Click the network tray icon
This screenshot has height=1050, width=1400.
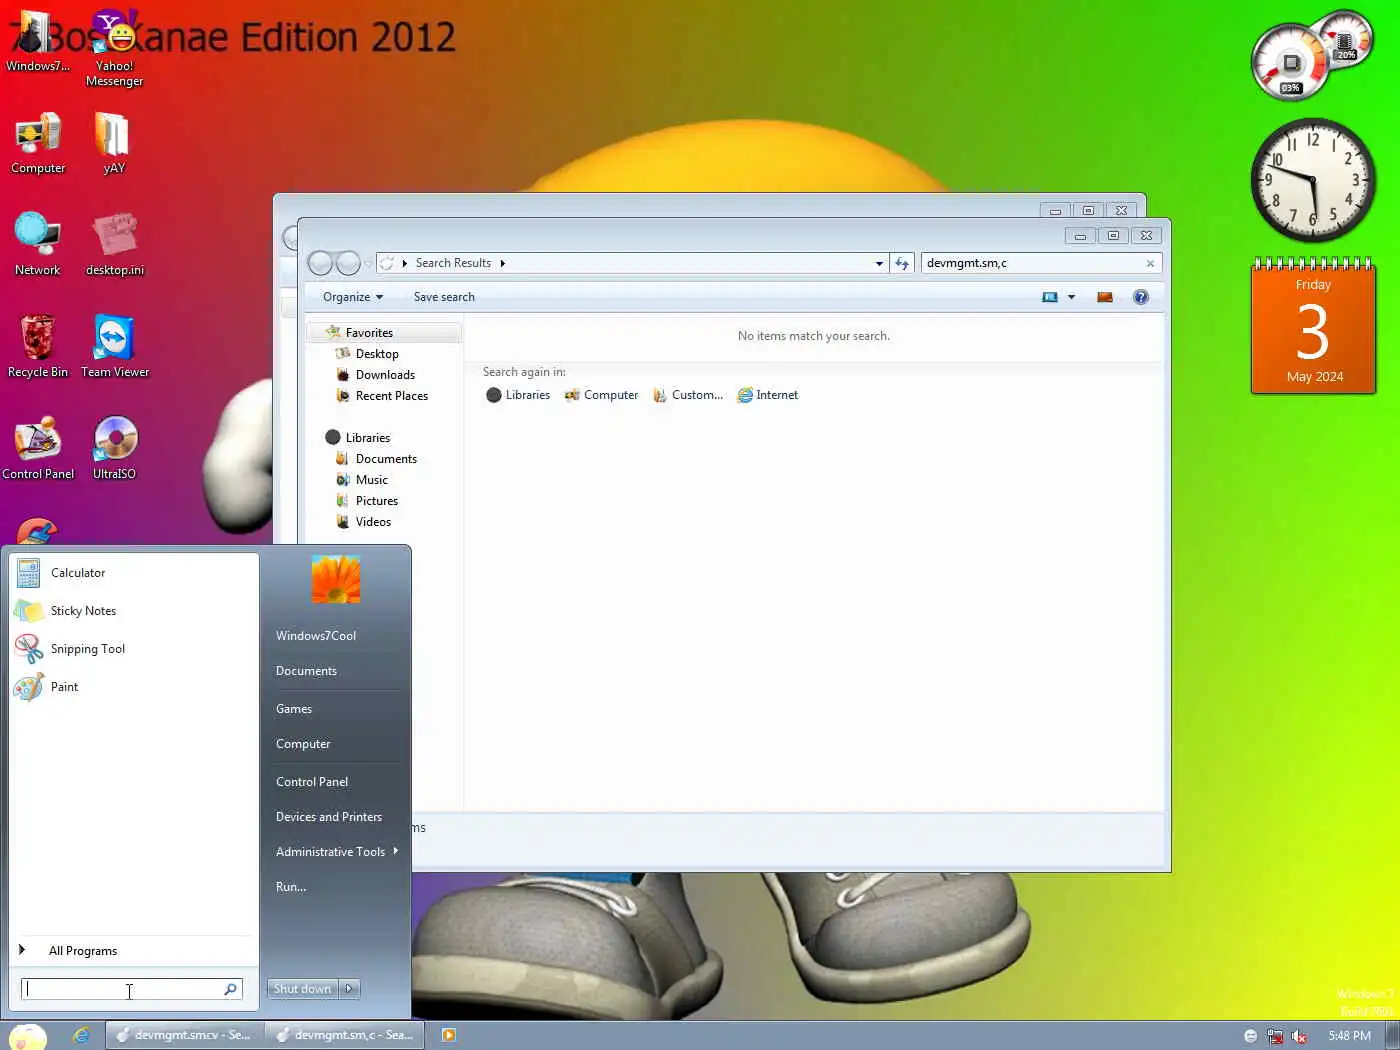[x=1275, y=1036]
